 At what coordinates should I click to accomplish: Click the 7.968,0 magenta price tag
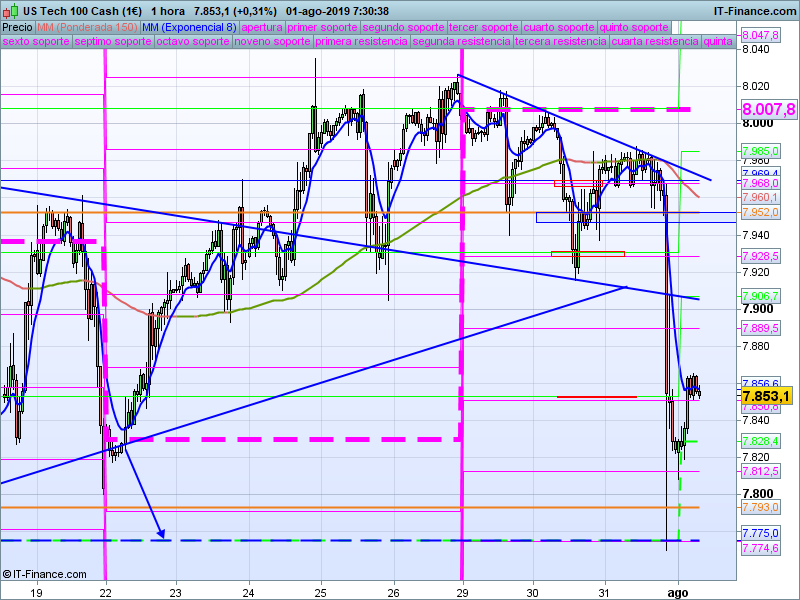[760, 183]
